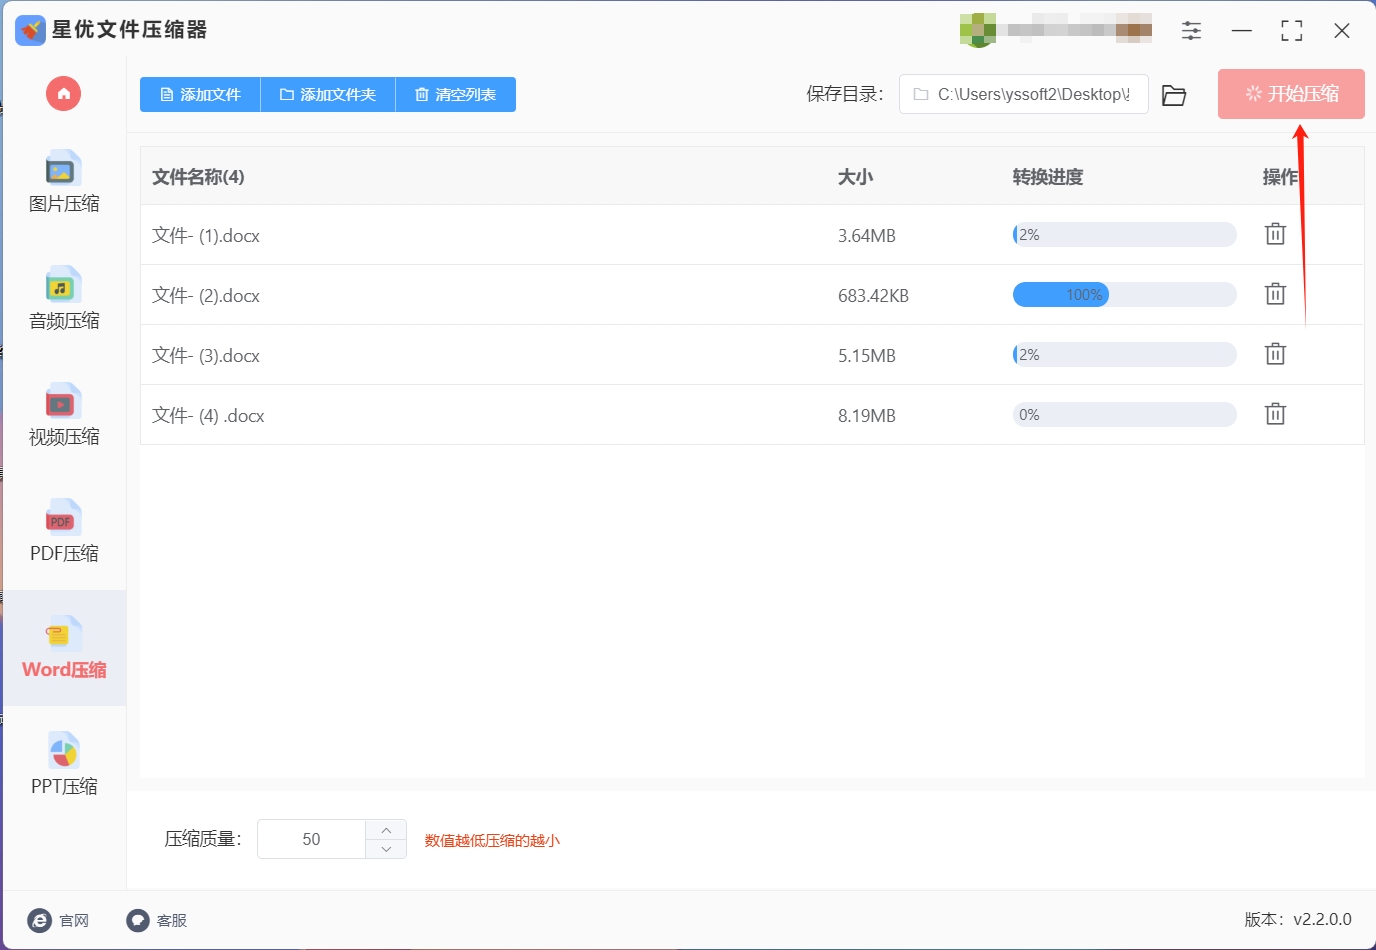This screenshot has height=950, width=1376.
Task: Click 开始压缩 start compression button
Action: pos(1291,94)
